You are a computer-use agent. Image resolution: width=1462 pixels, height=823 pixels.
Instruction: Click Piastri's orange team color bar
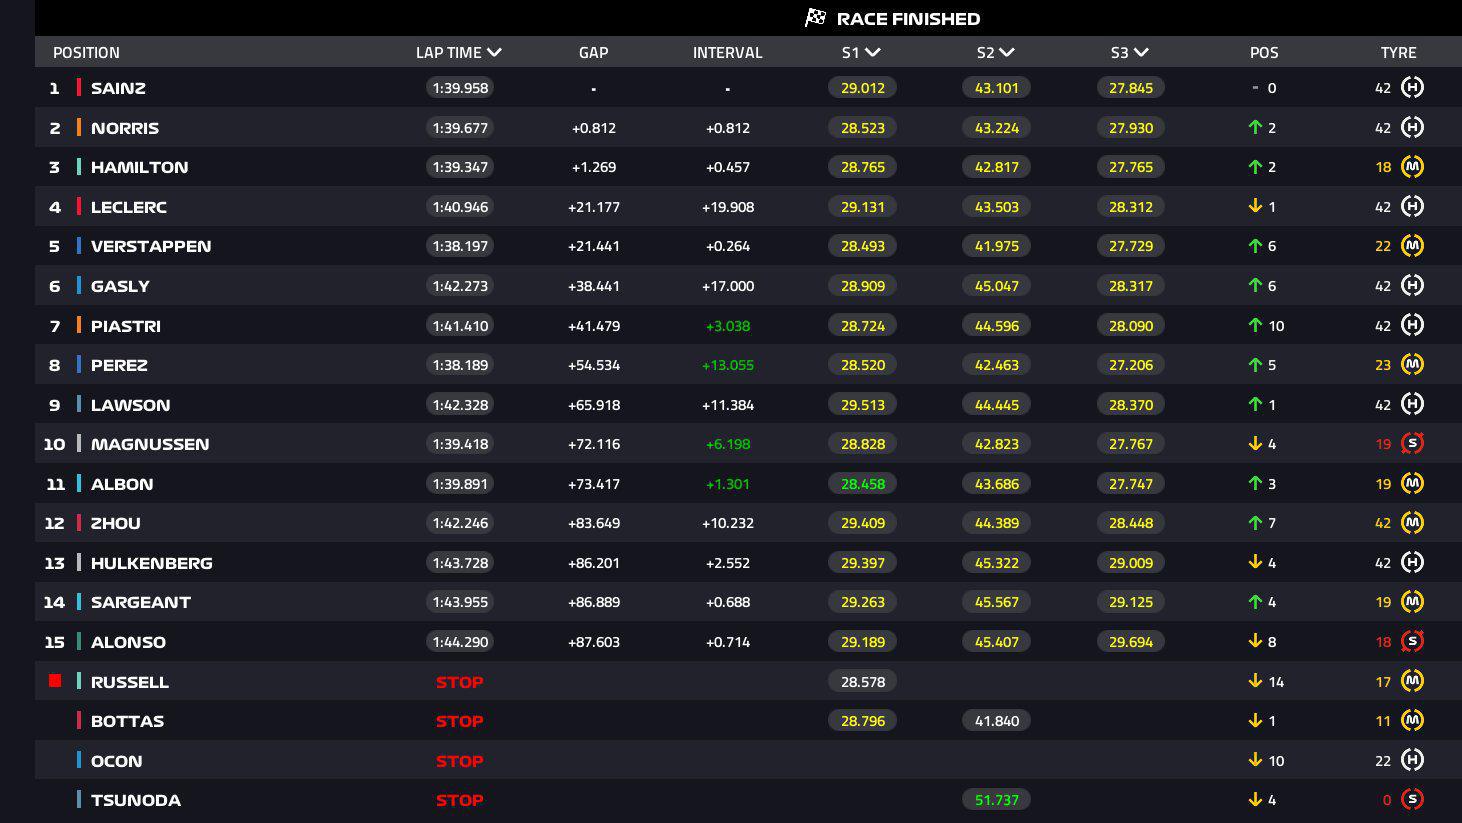point(79,325)
